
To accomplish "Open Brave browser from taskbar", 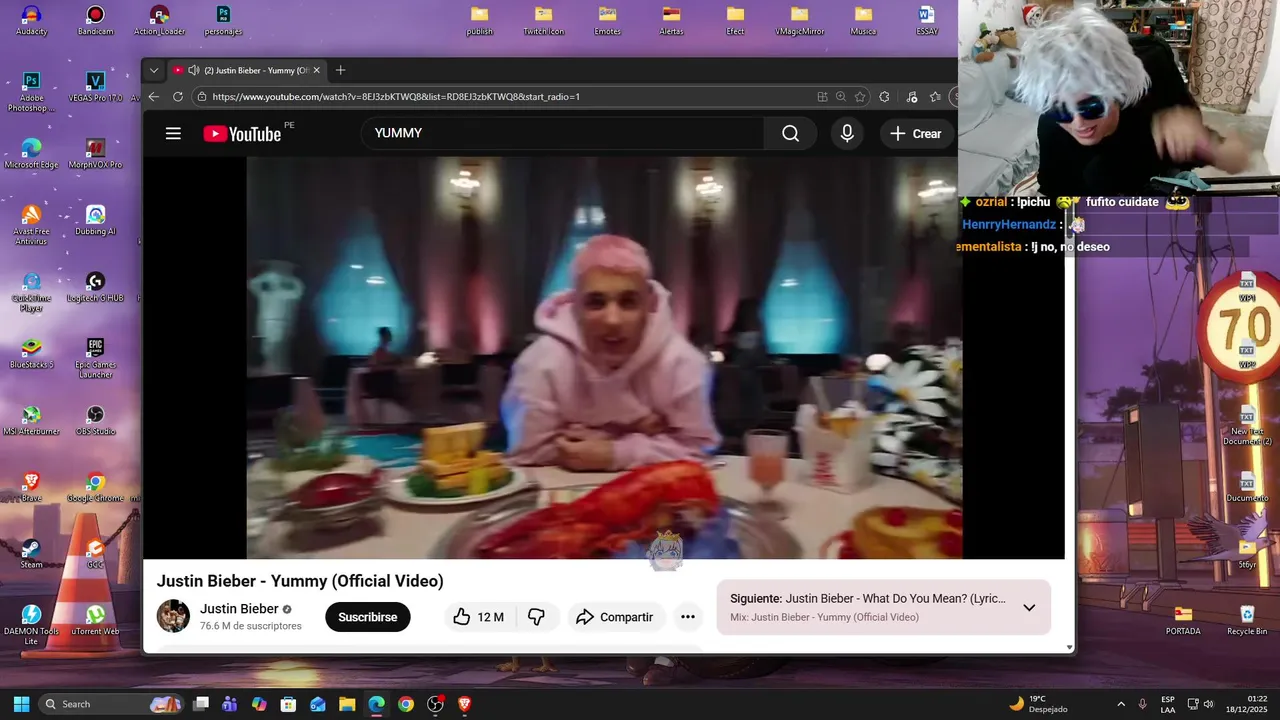I will pyautogui.click(x=464, y=704).
